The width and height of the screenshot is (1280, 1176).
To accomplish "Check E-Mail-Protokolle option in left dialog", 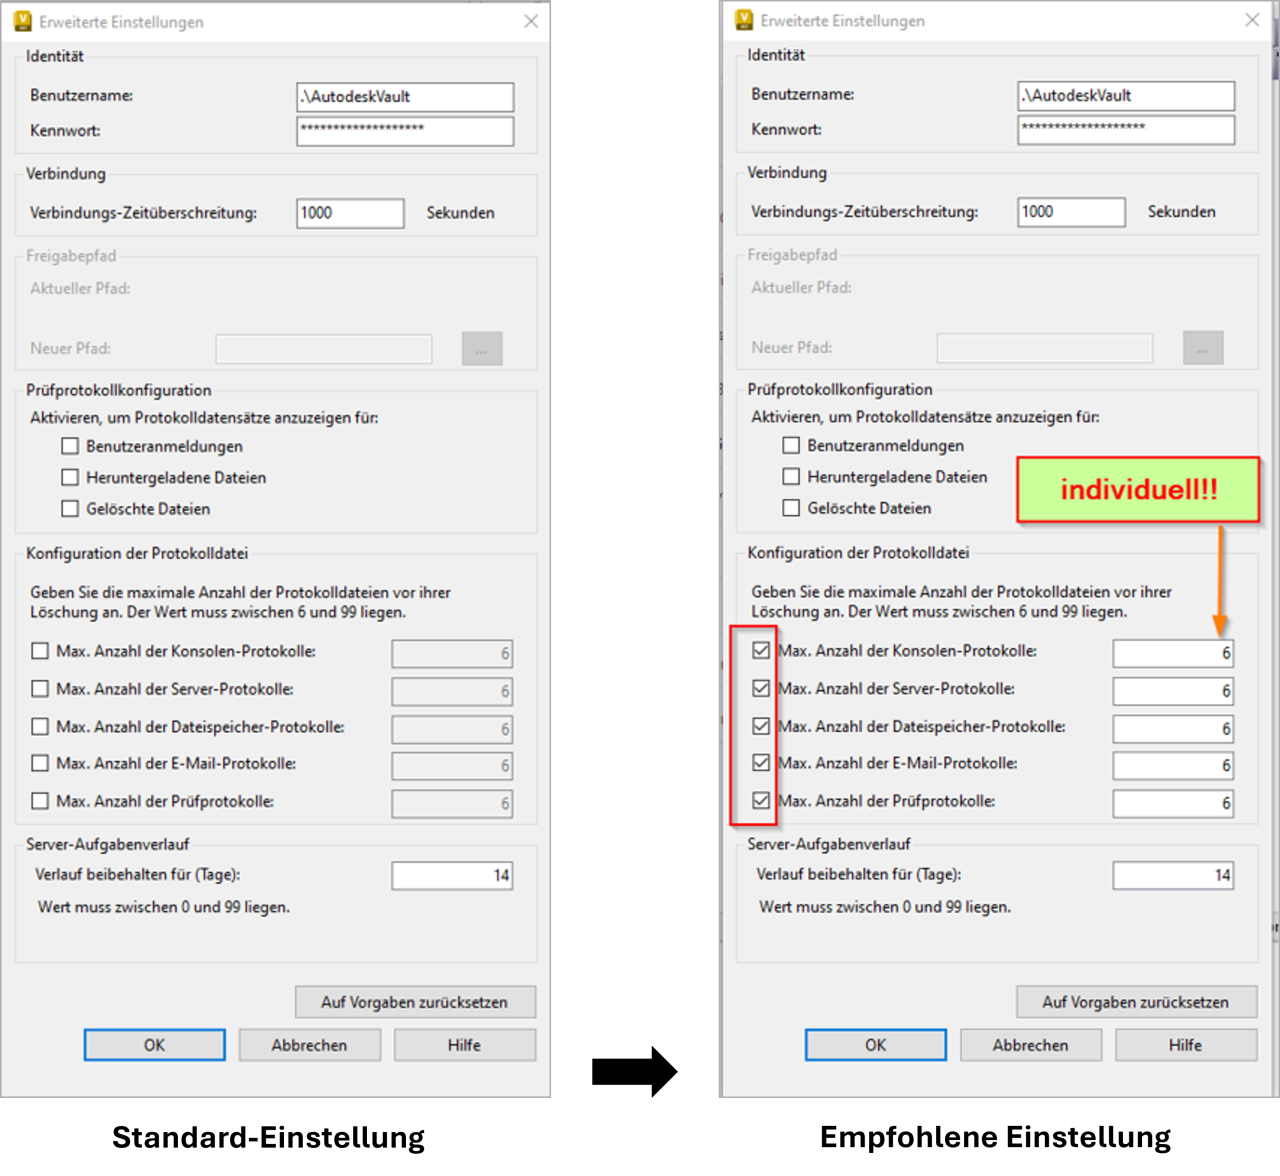I will pos(40,763).
